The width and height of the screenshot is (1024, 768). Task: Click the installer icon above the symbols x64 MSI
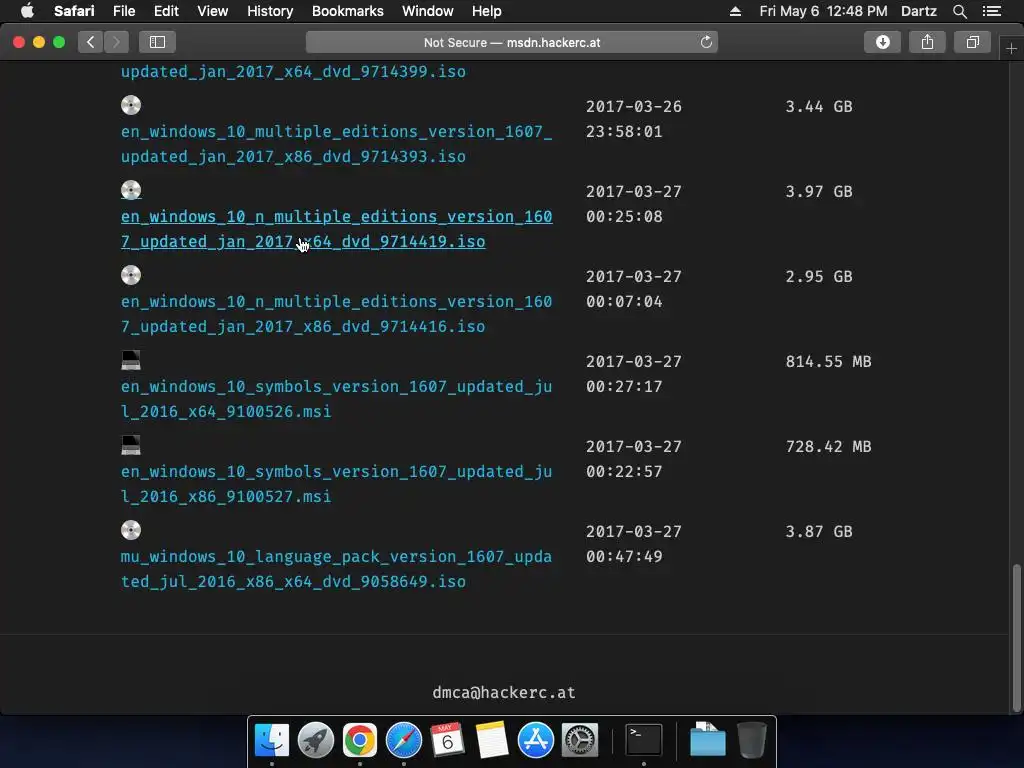pyautogui.click(x=131, y=360)
